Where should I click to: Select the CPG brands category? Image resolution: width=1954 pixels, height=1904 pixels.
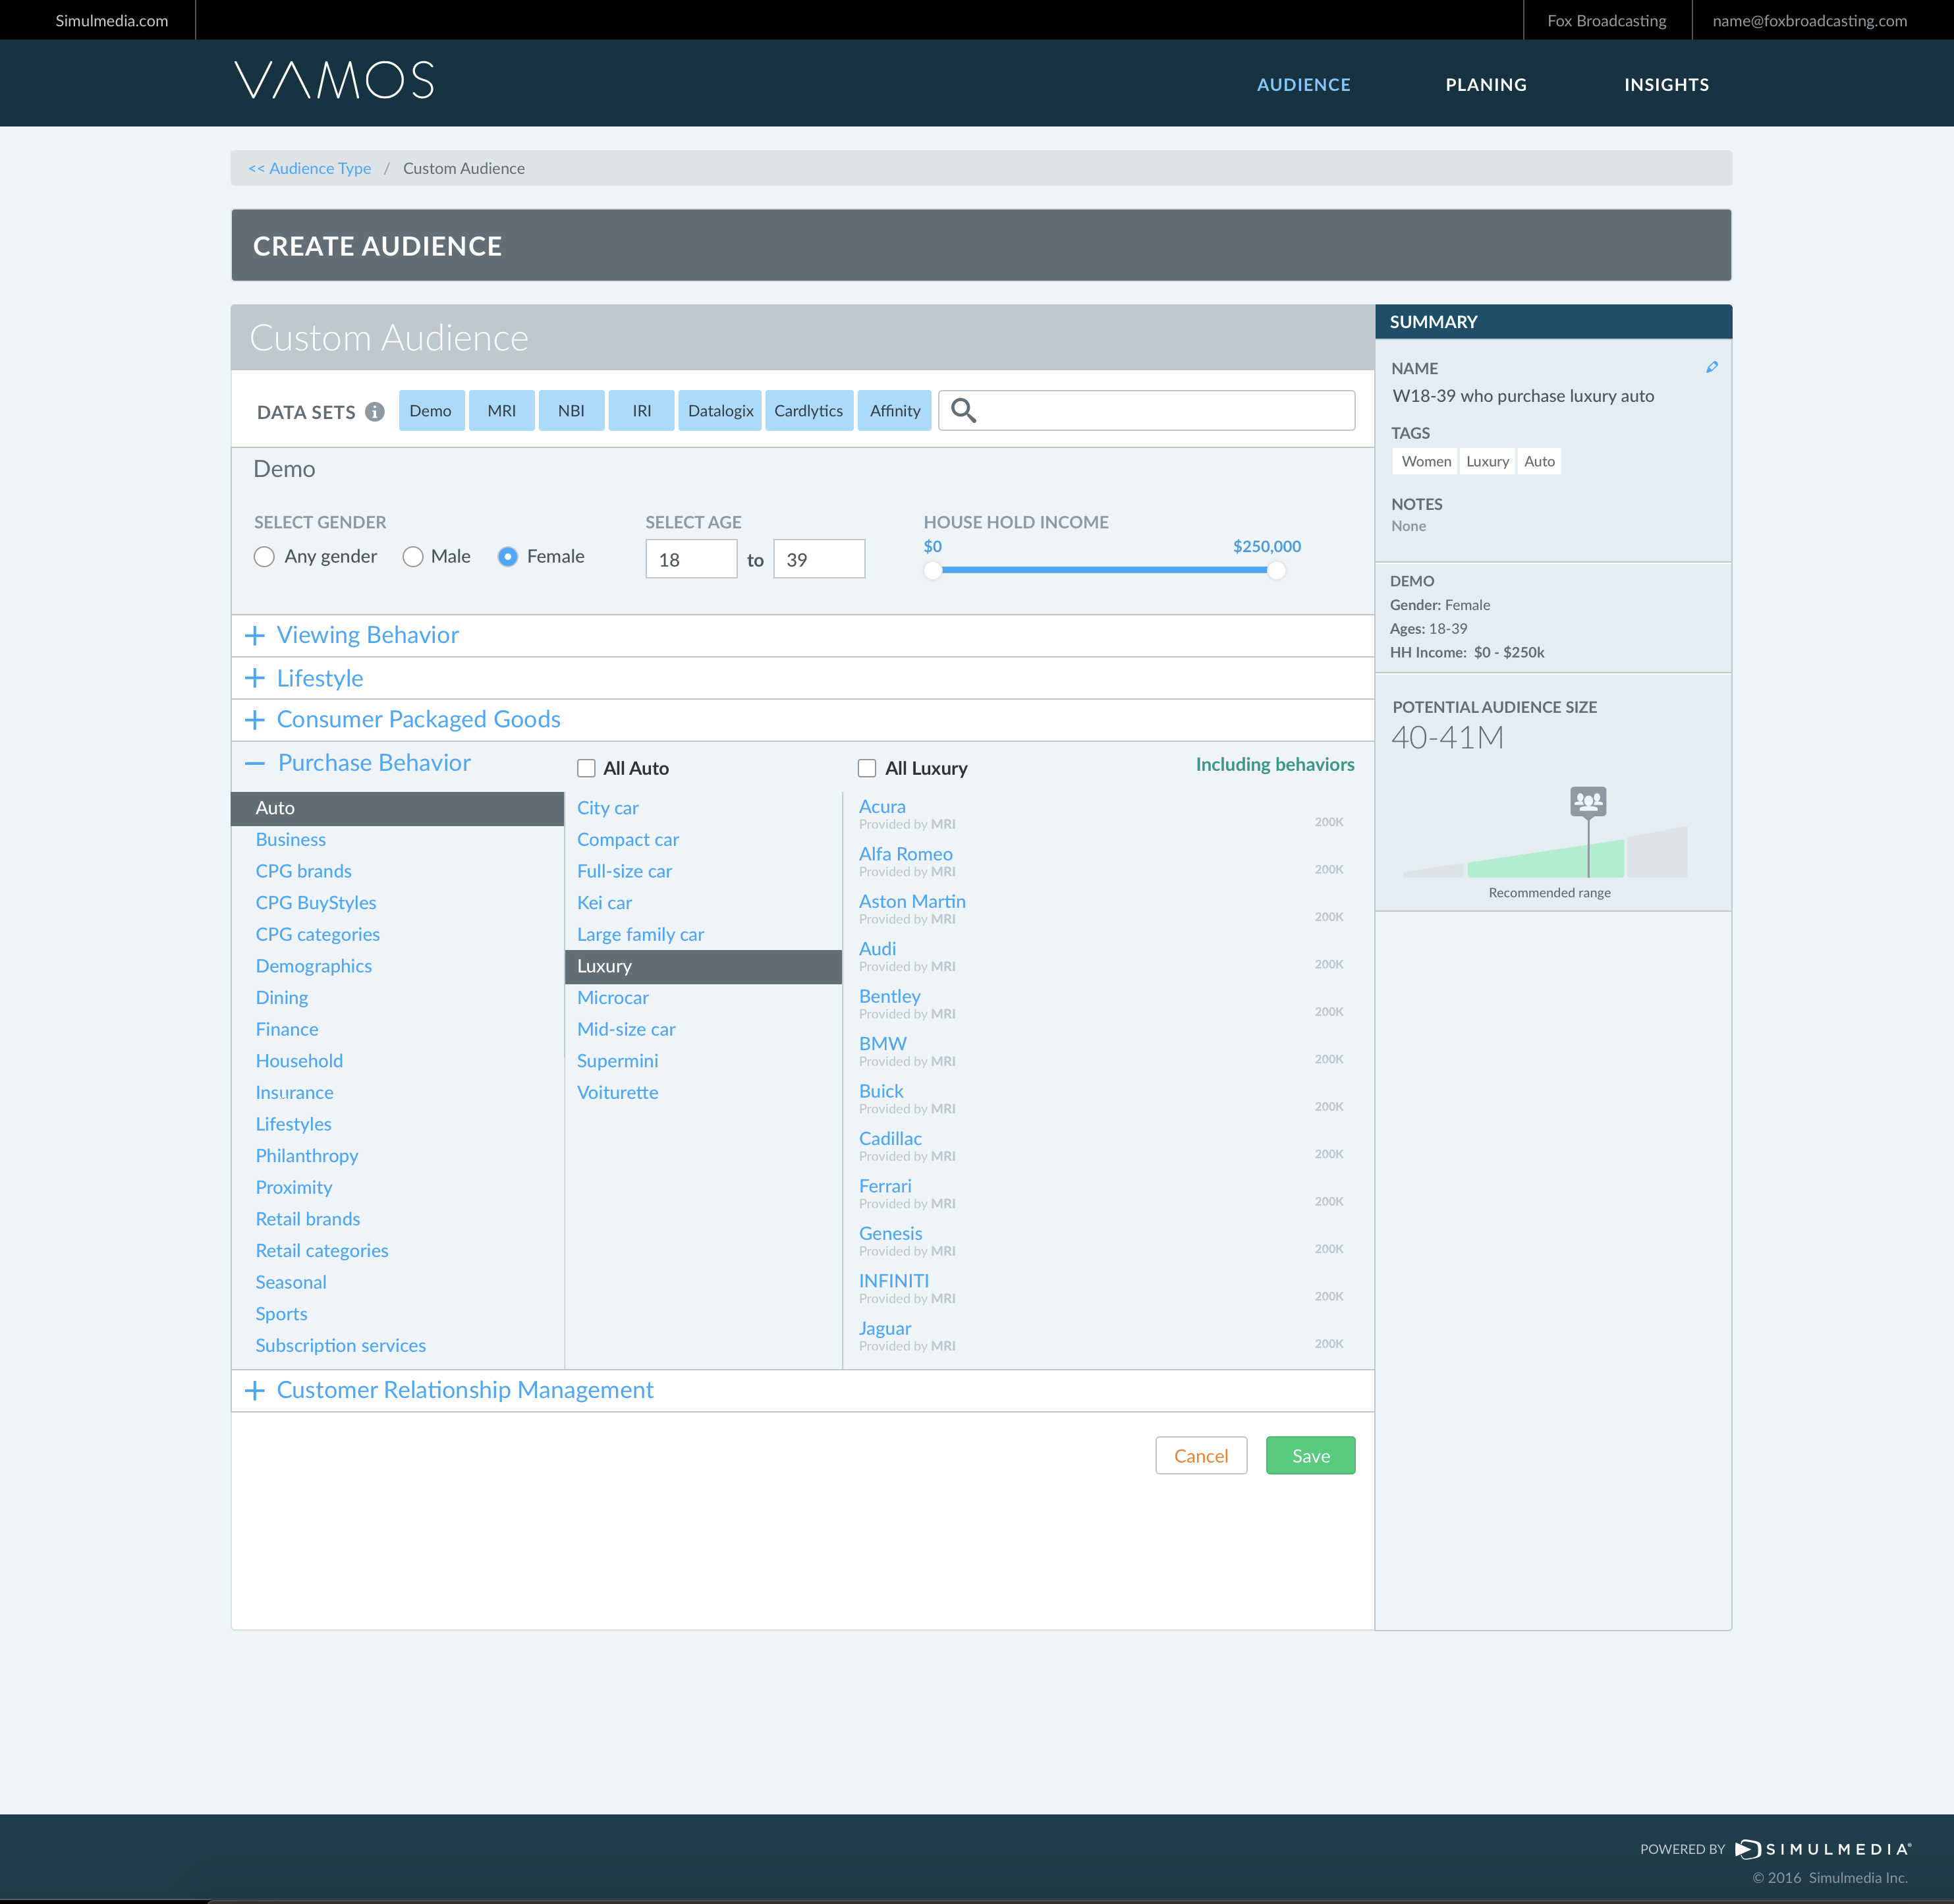click(x=303, y=871)
